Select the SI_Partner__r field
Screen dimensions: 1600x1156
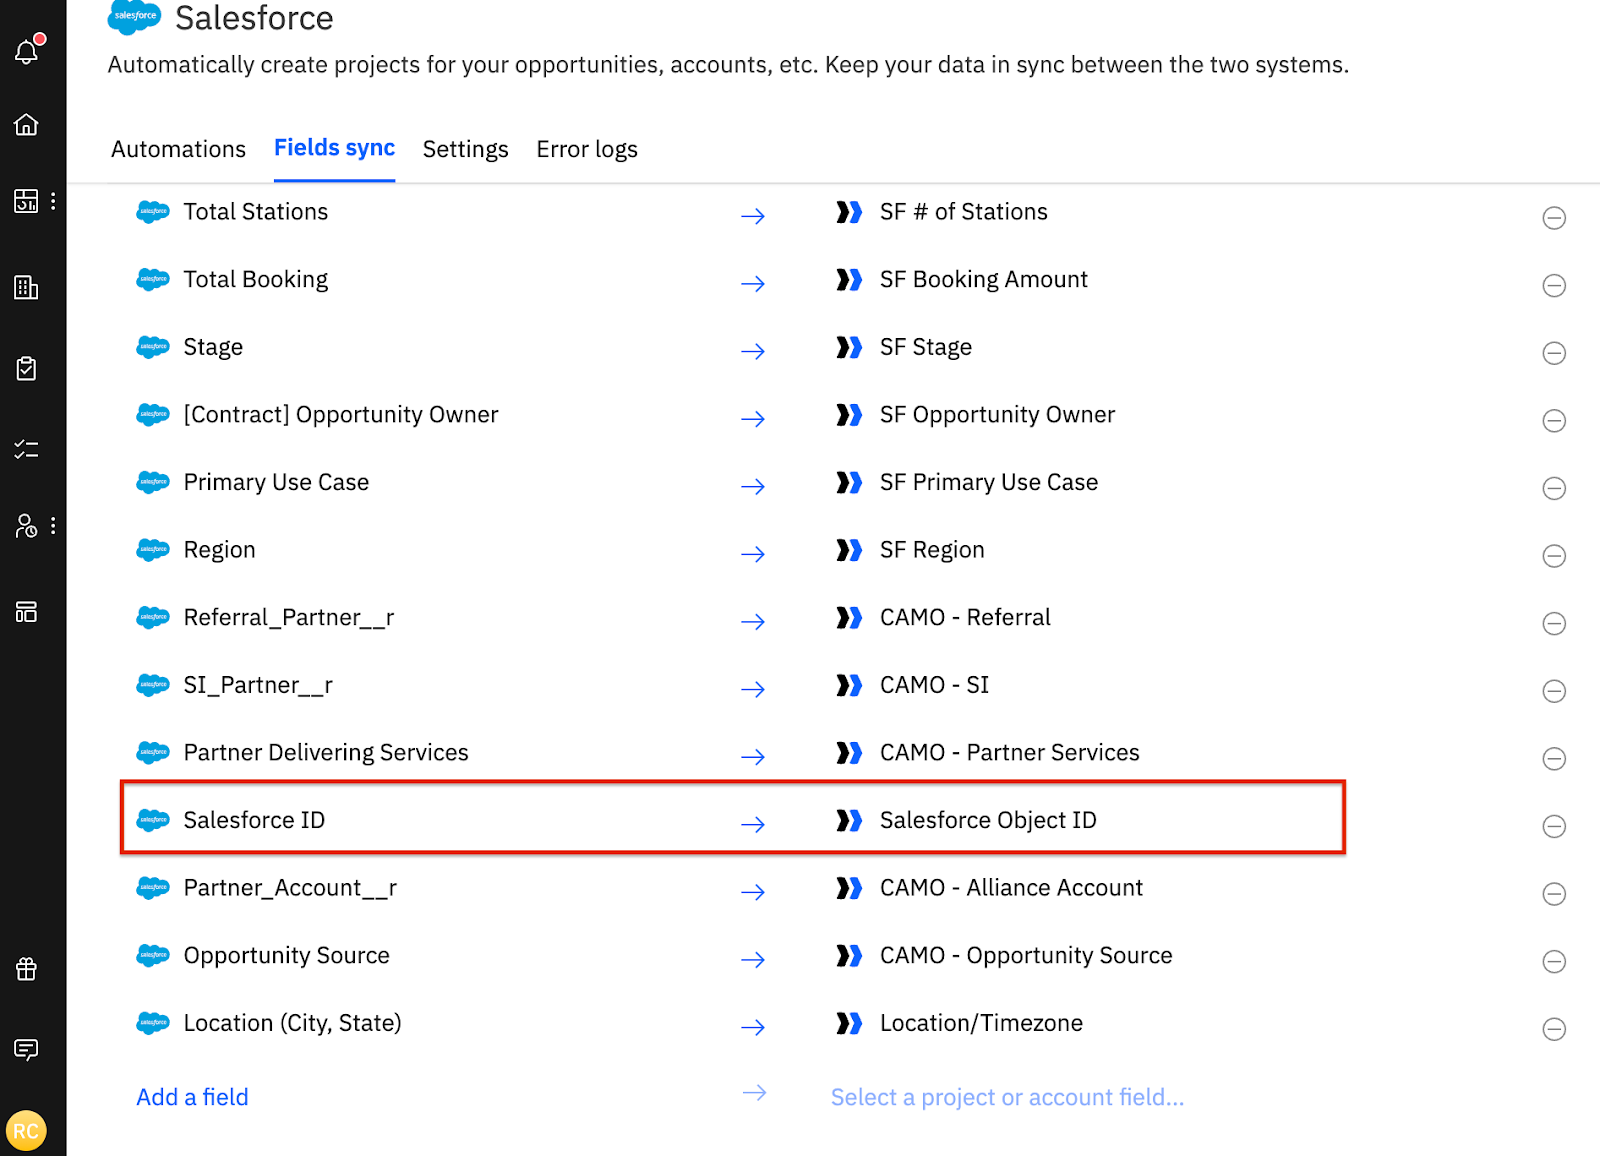pos(257,685)
